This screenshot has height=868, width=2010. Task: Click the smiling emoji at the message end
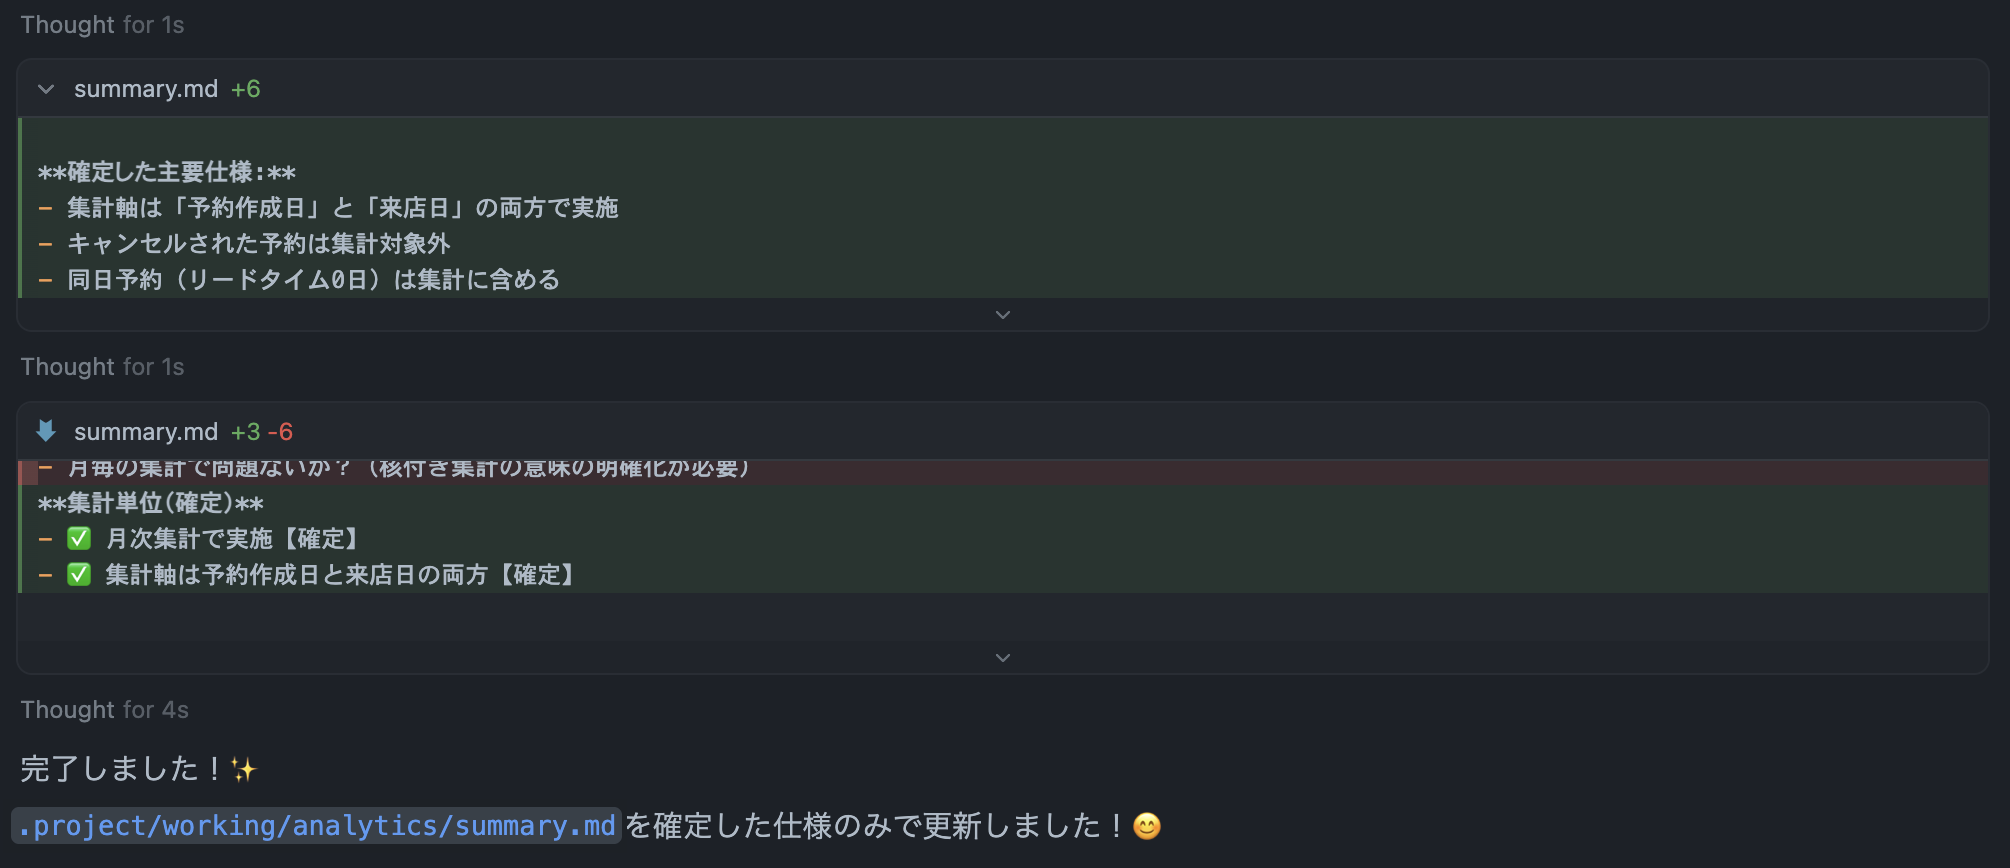tap(1145, 826)
